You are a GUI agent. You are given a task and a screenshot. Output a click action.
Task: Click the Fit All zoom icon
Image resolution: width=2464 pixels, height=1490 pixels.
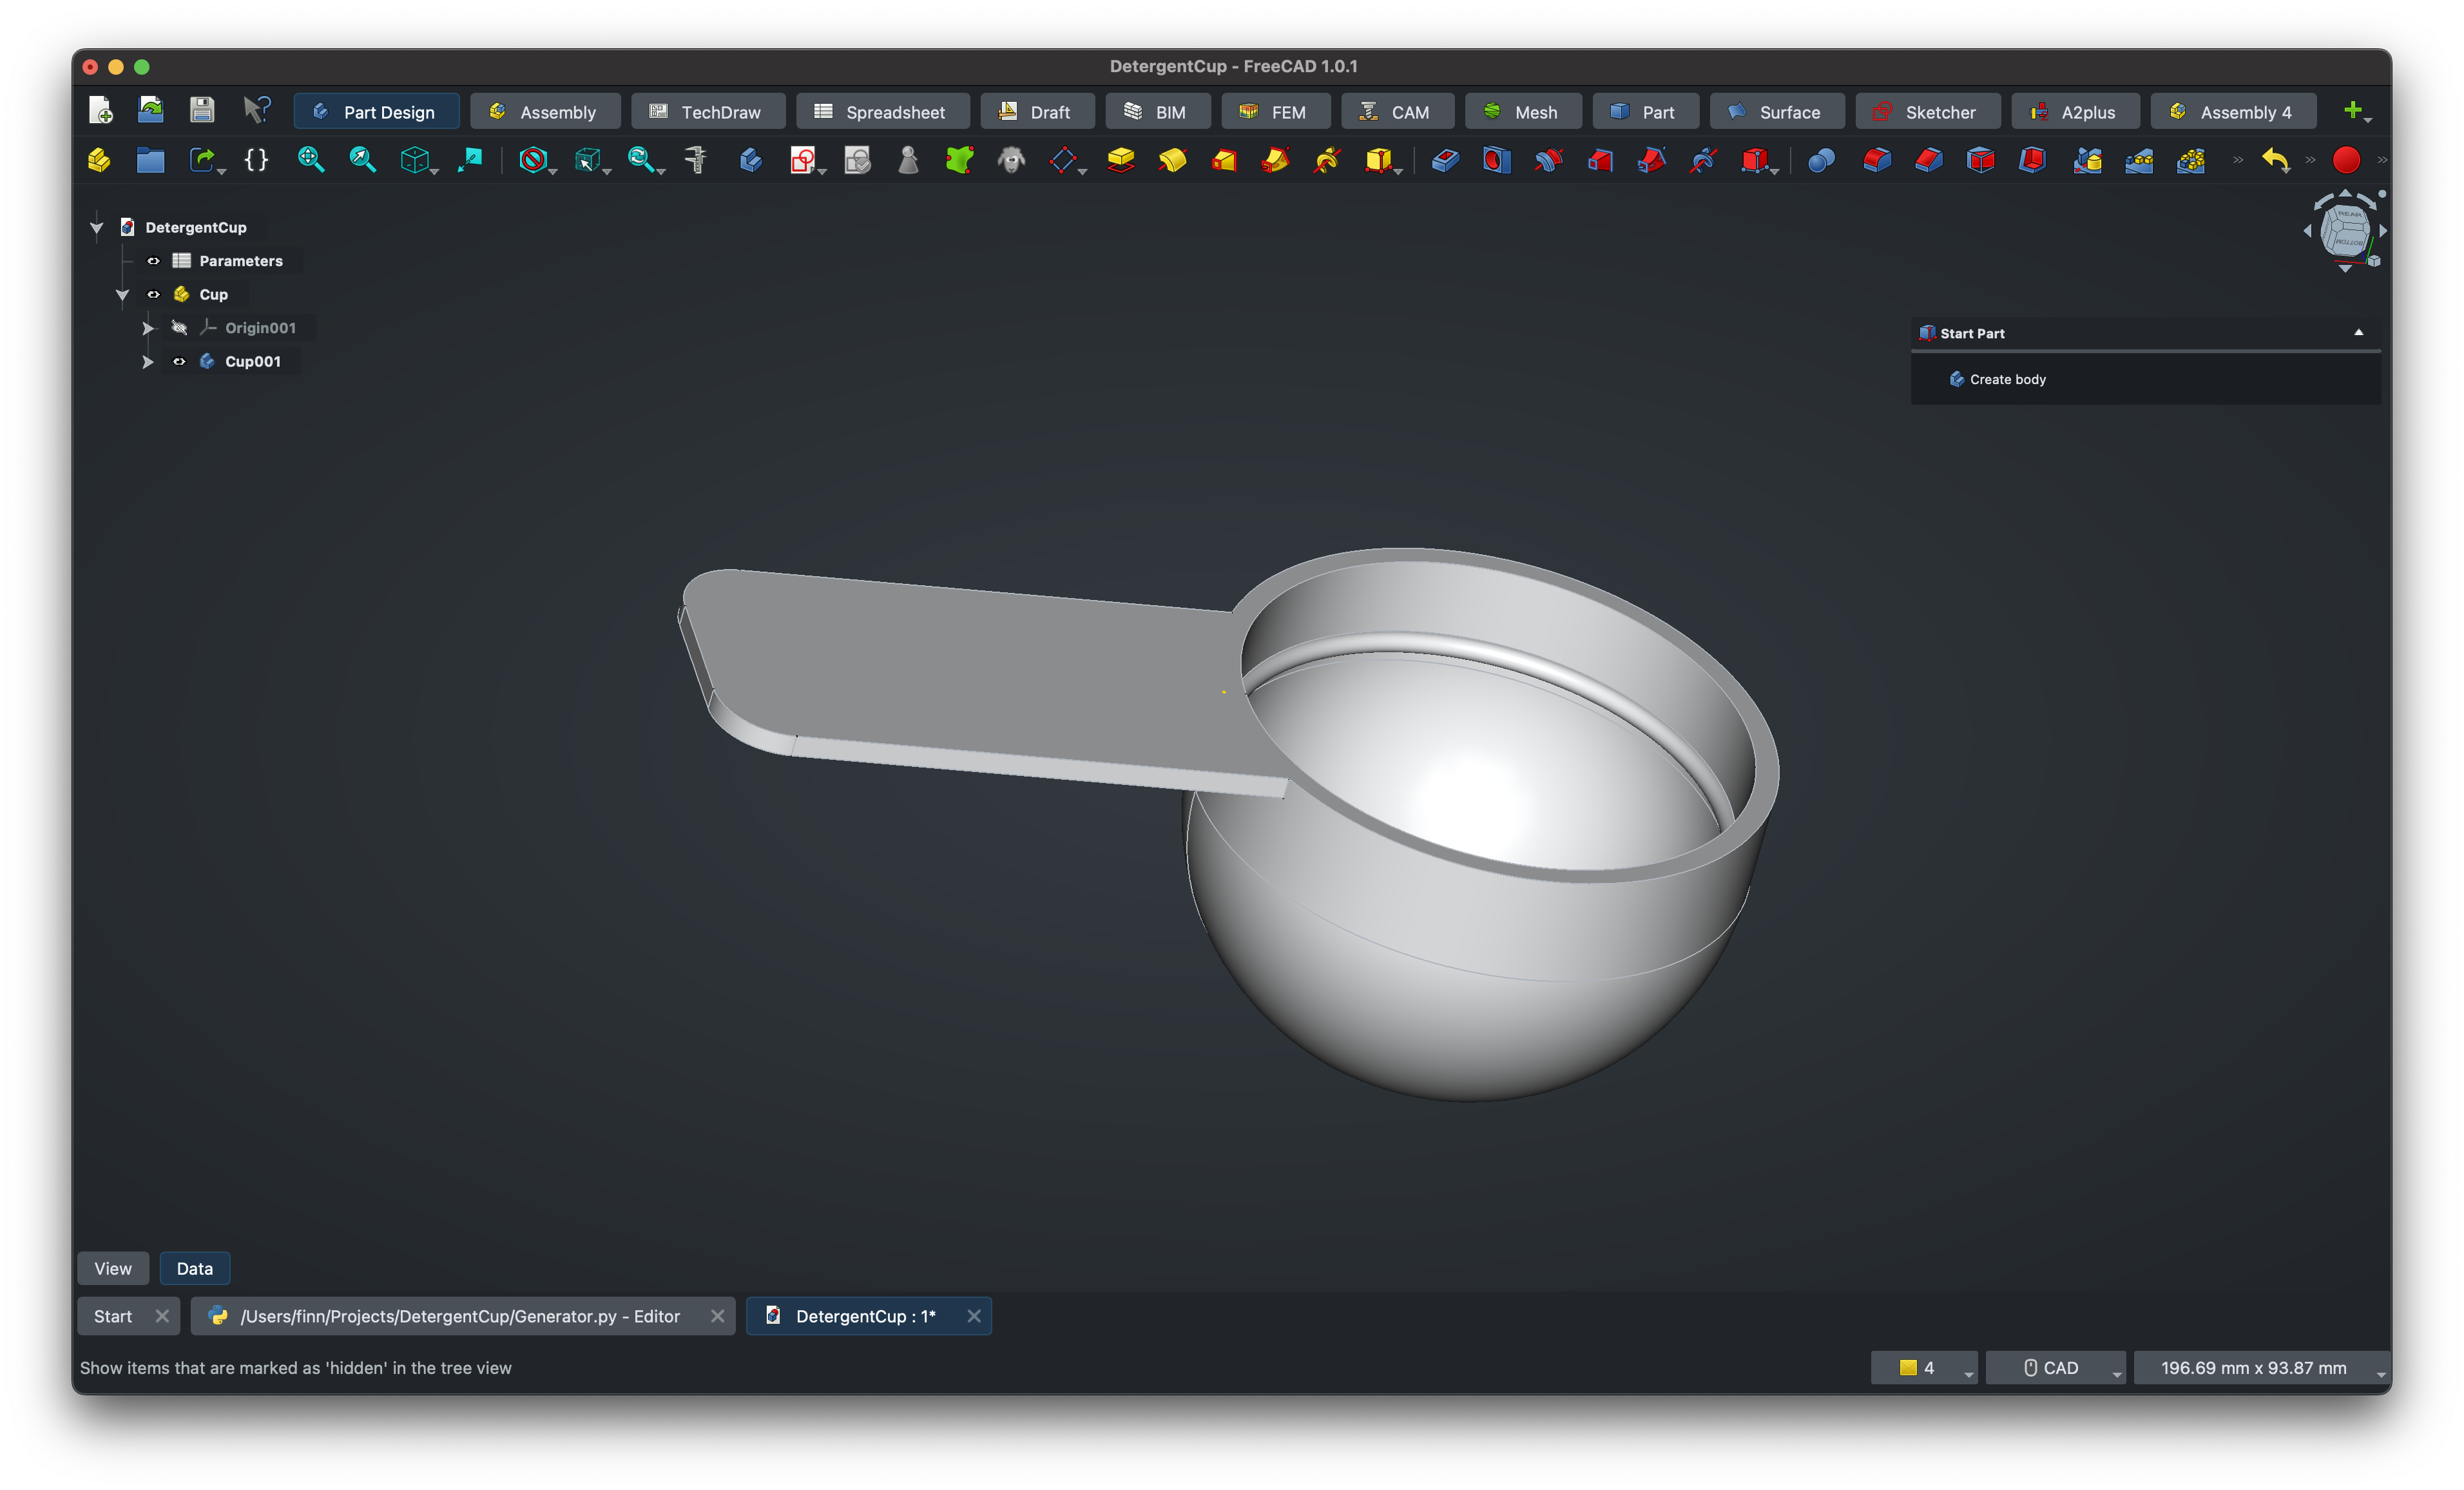click(x=310, y=160)
